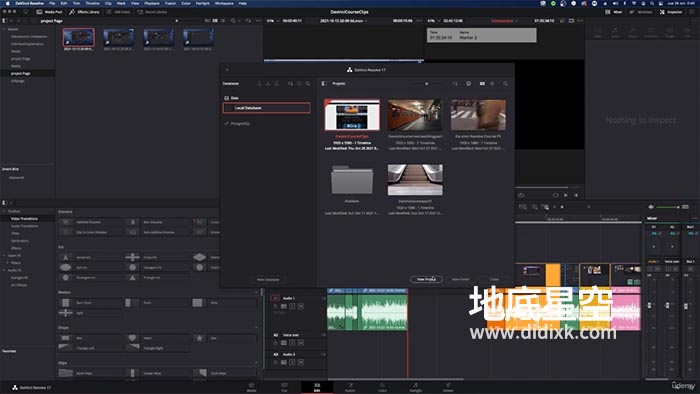Image resolution: width=700 pixels, height=394 pixels.
Task: Click project info circle icon
Action: coord(468,83)
